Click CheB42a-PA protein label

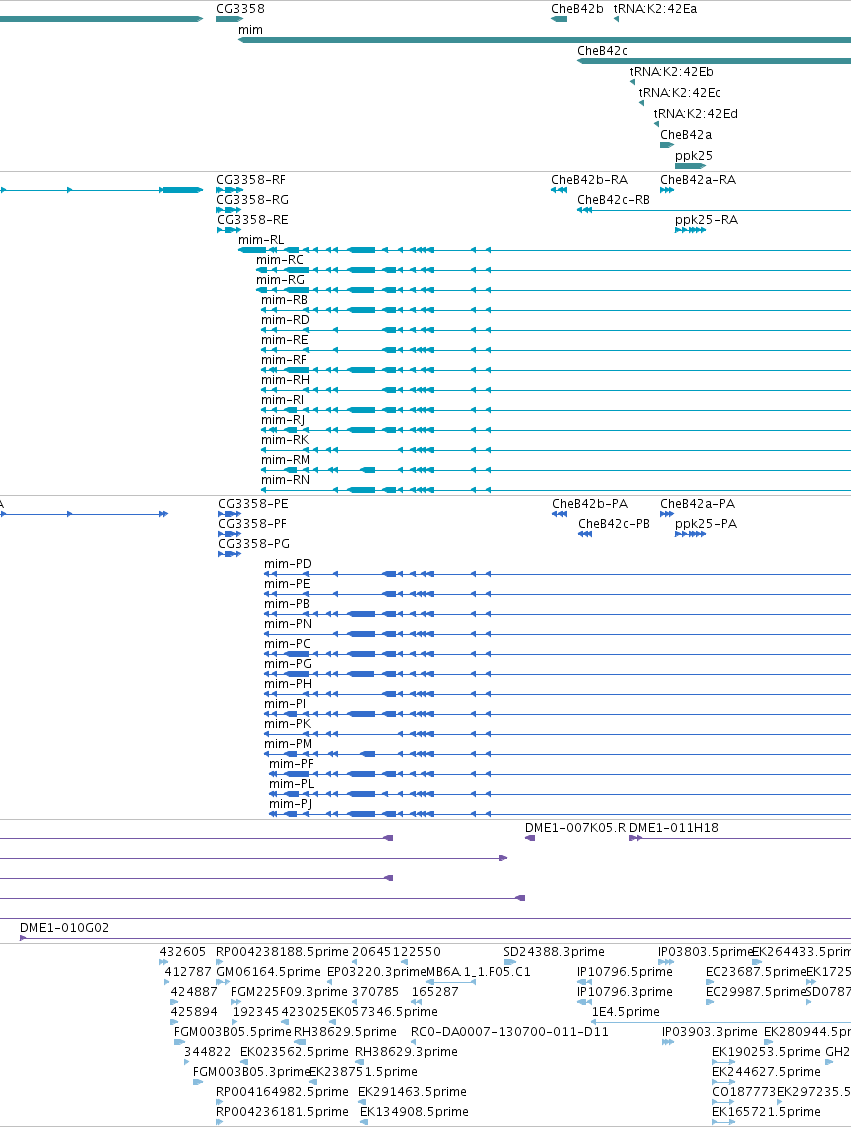pos(697,504)
